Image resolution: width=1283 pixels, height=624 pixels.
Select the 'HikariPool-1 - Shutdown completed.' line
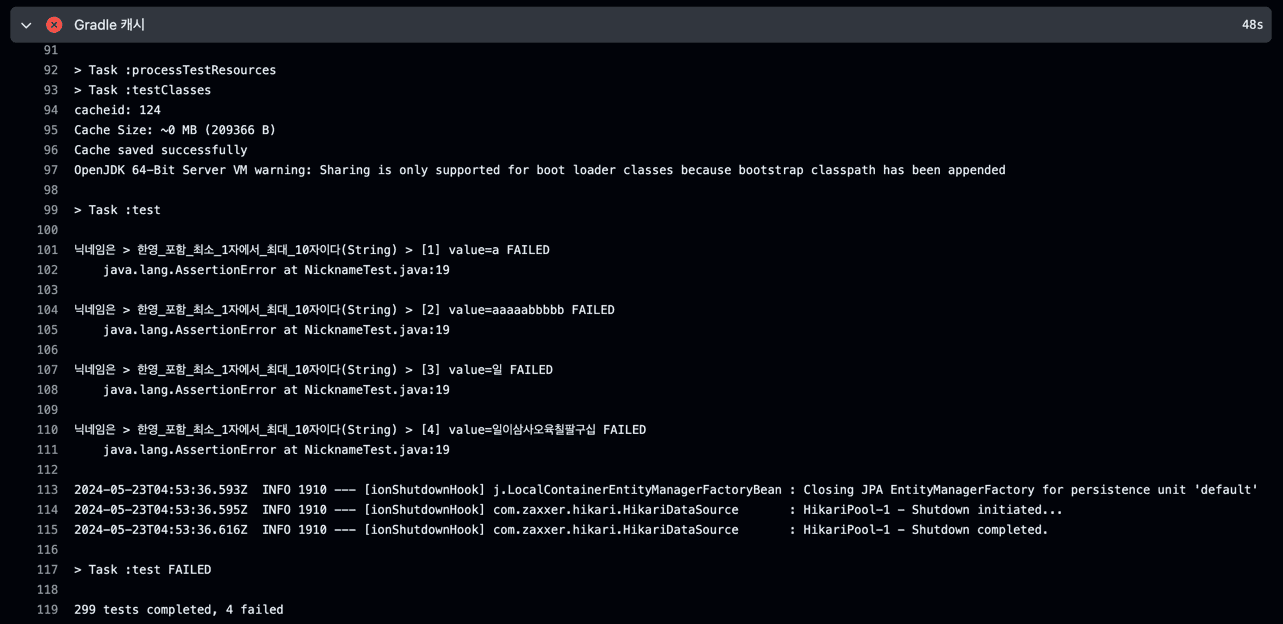point(561,530)
